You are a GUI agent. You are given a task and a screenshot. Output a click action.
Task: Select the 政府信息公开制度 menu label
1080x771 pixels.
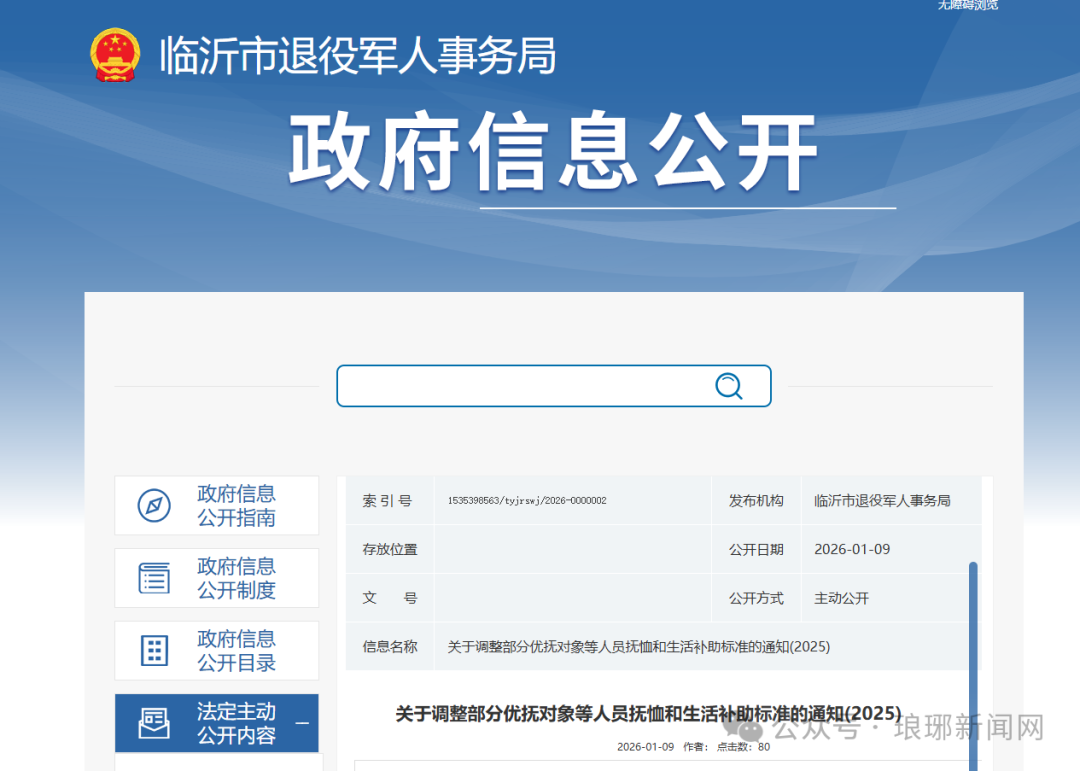[236, 578]
